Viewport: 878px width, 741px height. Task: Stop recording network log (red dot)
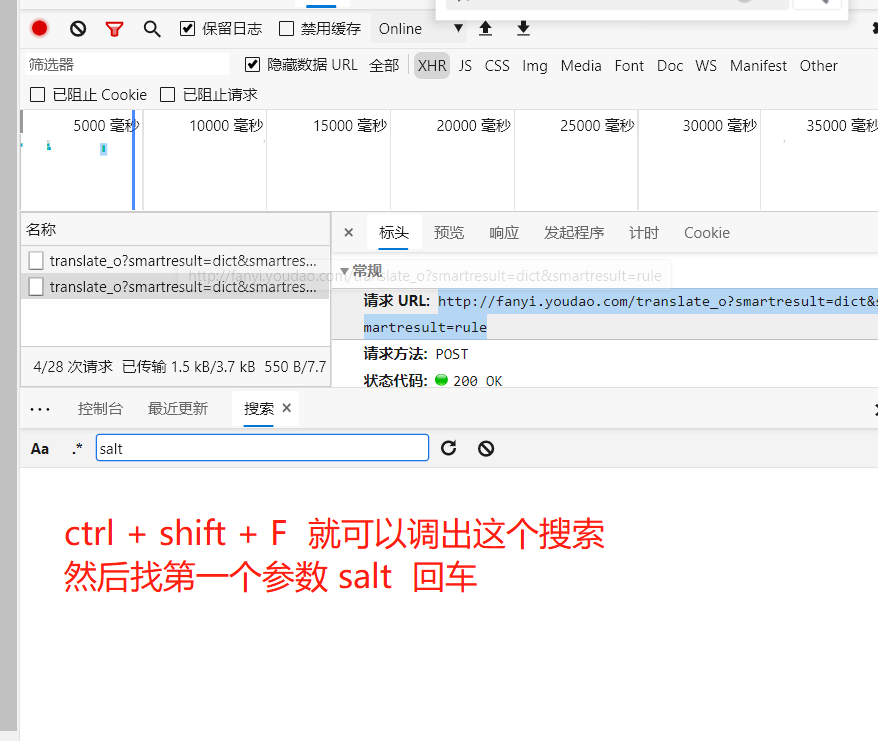(39, 29)
